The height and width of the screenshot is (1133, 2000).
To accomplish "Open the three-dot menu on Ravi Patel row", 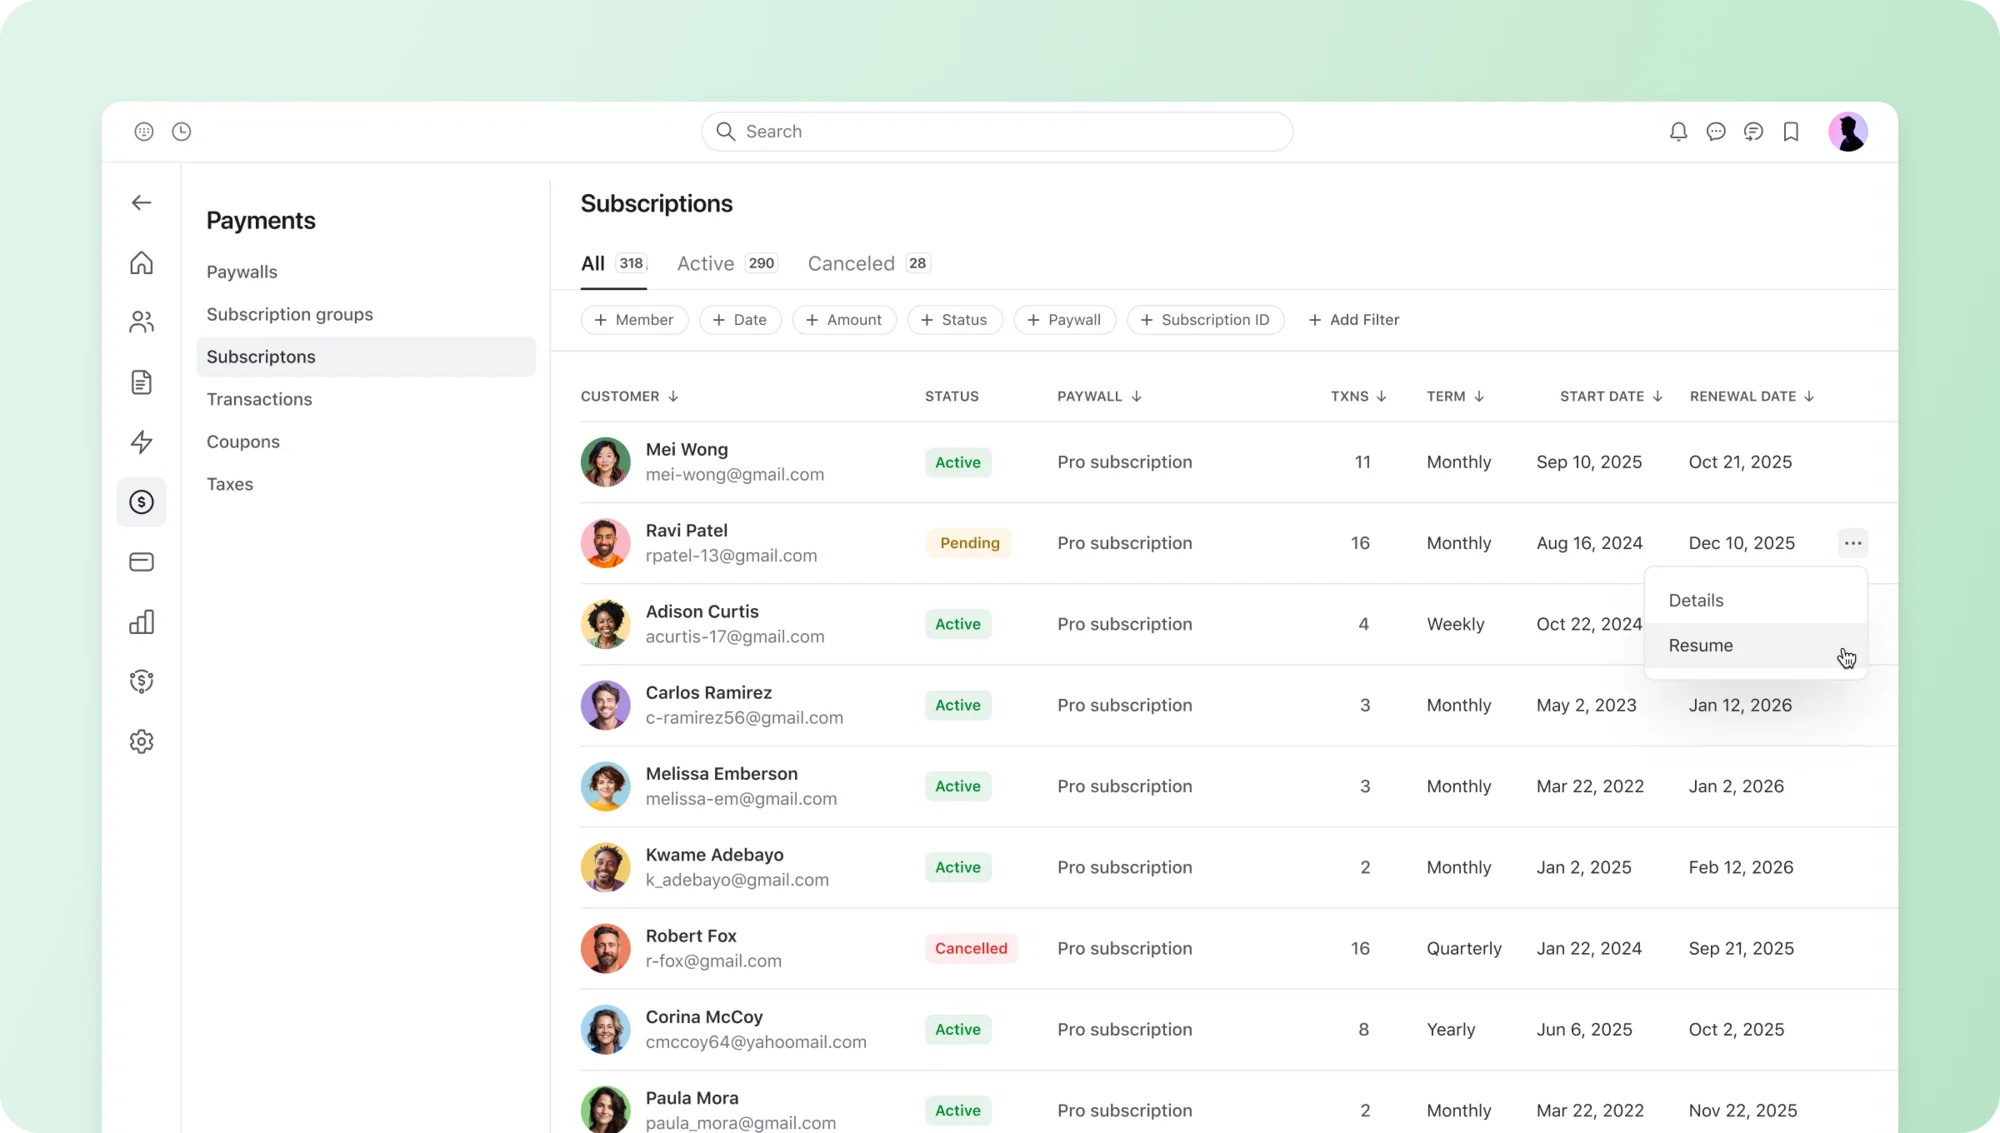I will pos(1853,543).
